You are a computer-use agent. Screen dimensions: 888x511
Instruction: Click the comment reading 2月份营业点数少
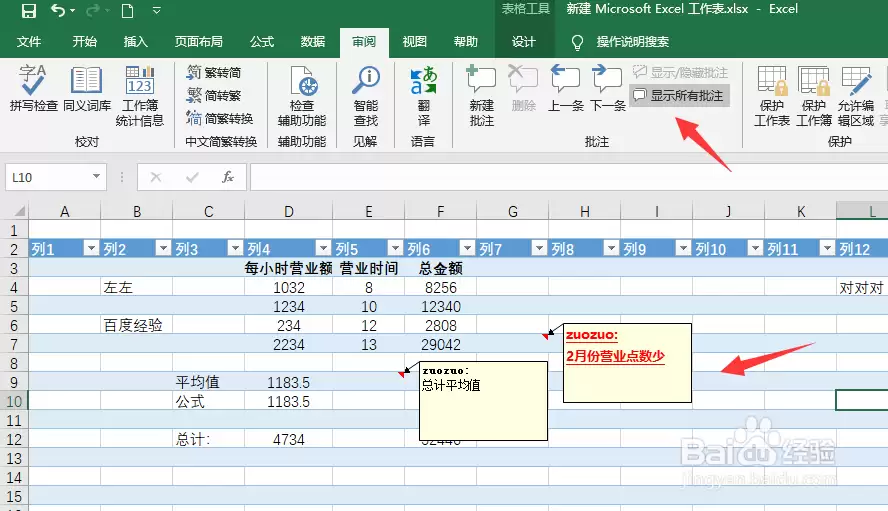click(x=627, y=363)
